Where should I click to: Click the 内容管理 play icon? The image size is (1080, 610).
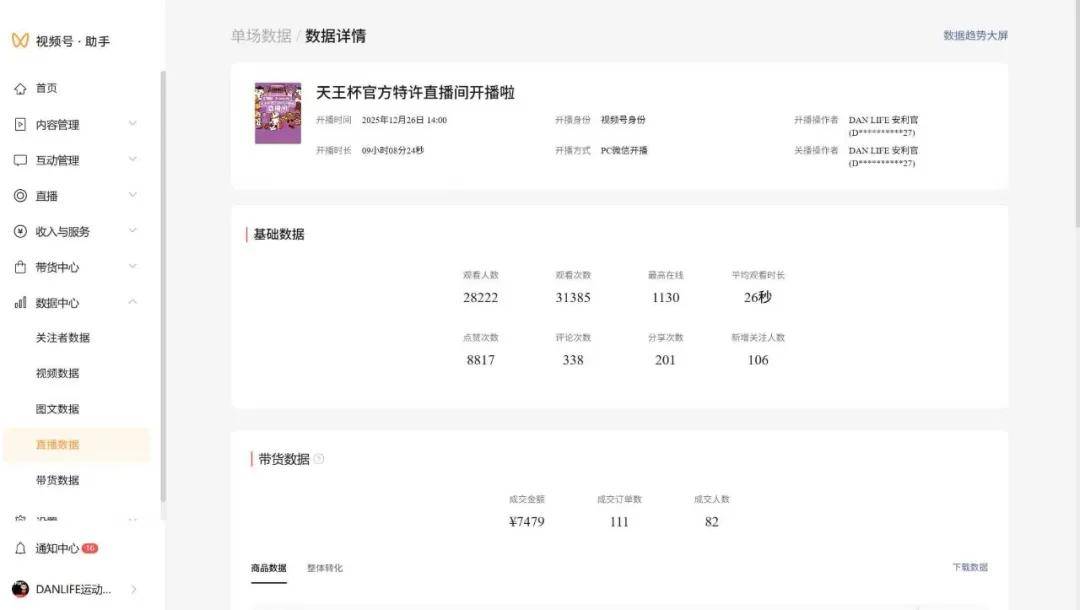[x=20, y=125]
